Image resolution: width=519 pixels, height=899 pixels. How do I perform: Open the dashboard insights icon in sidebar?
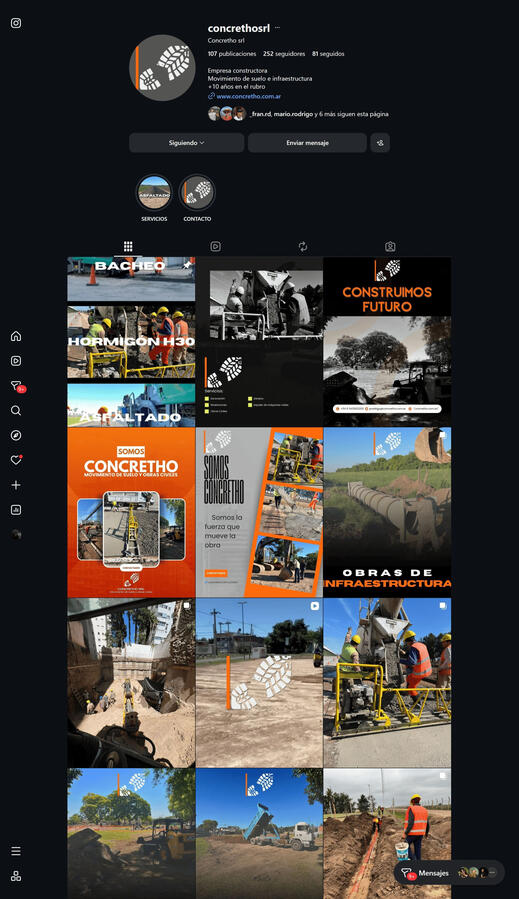click(16, 510)
